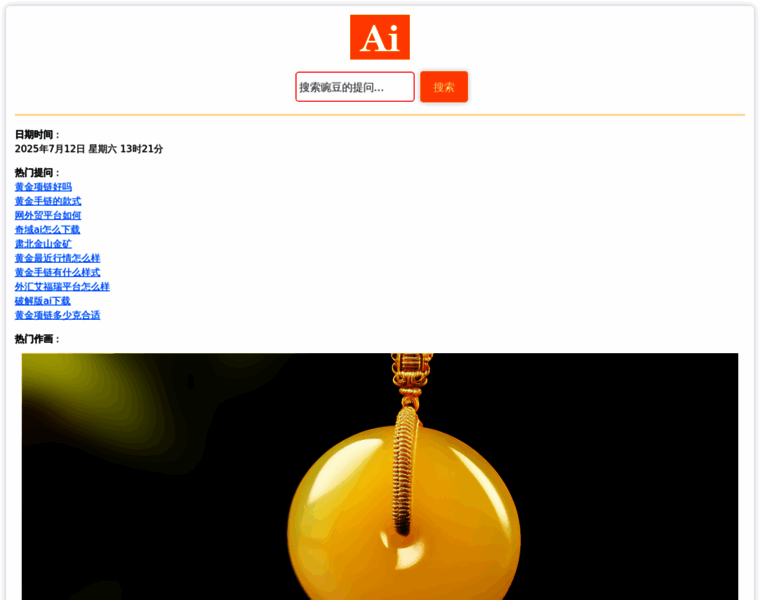760x600 pixels.
Task: Click the 日期时间 label
Action: [37, 135]
